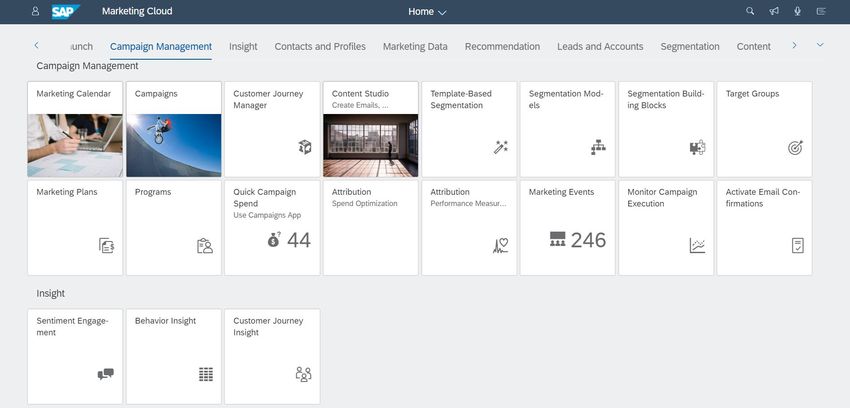This screenshot has width=850, height=408.
Task: Click Segmentation Models hierarchy icon
Action: click(598, 147)
